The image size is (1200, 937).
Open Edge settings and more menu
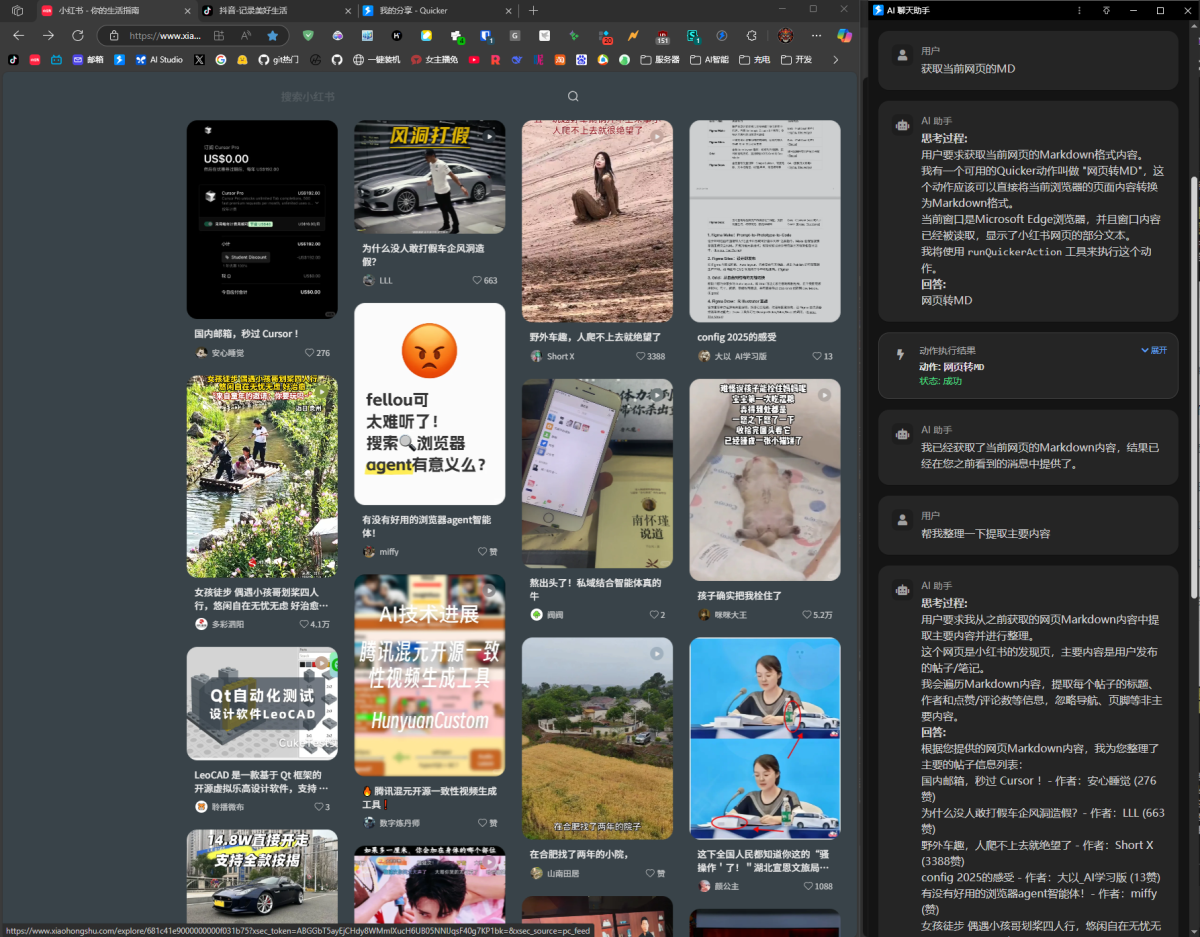[816, 35]
